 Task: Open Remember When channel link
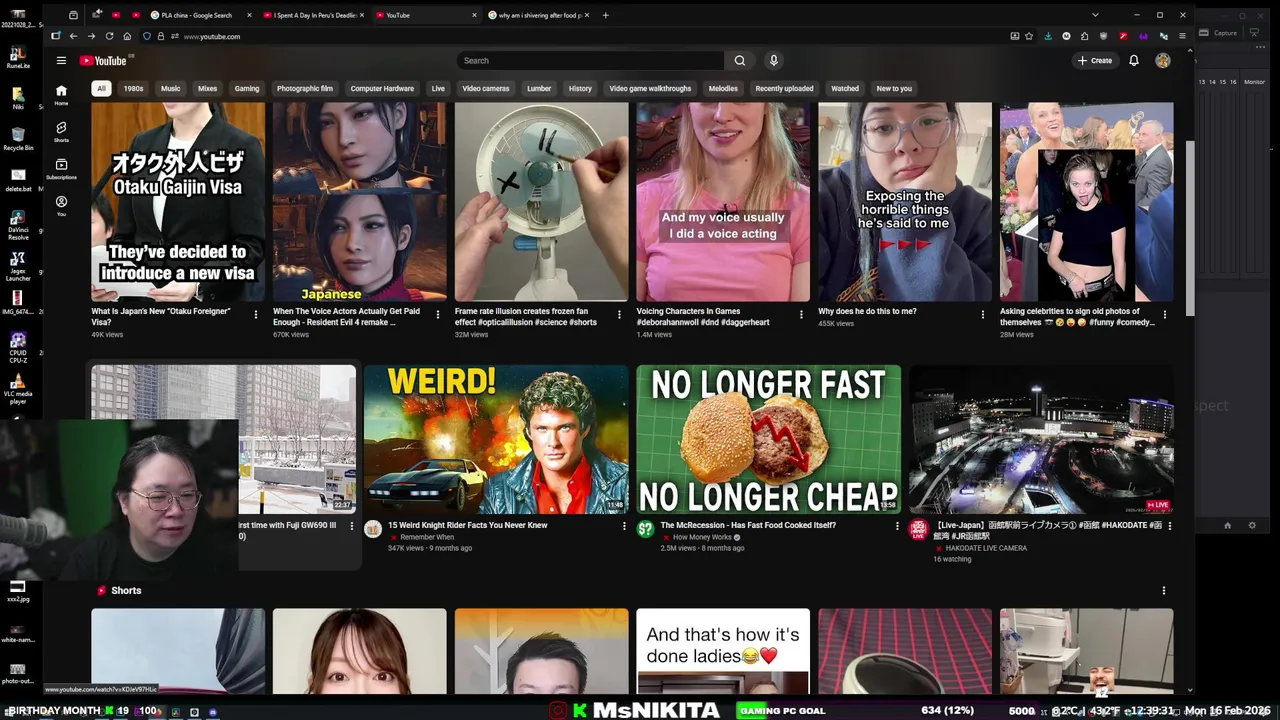click(427, 537)
